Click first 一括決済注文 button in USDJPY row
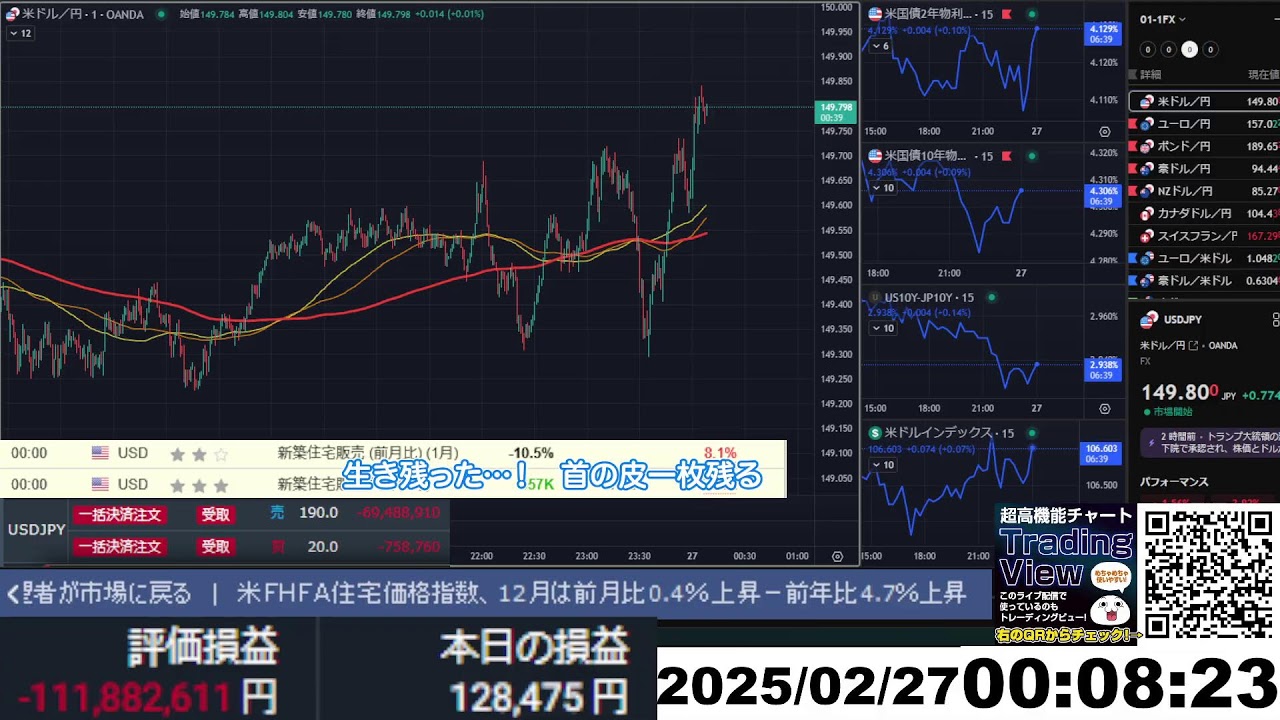Image resolution: width=1280 pixels, height=720 pixels. 119,515
